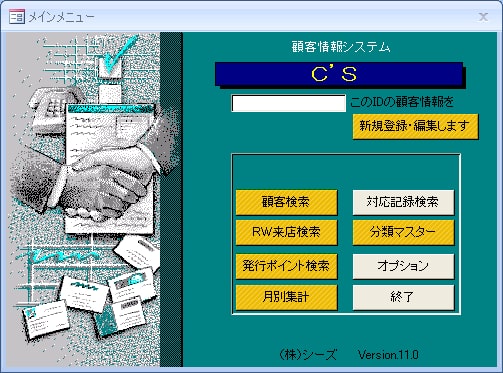This screenshot has width=503, height=373.
Task: Click the C'S logo banner
Action: pos(339,75)
